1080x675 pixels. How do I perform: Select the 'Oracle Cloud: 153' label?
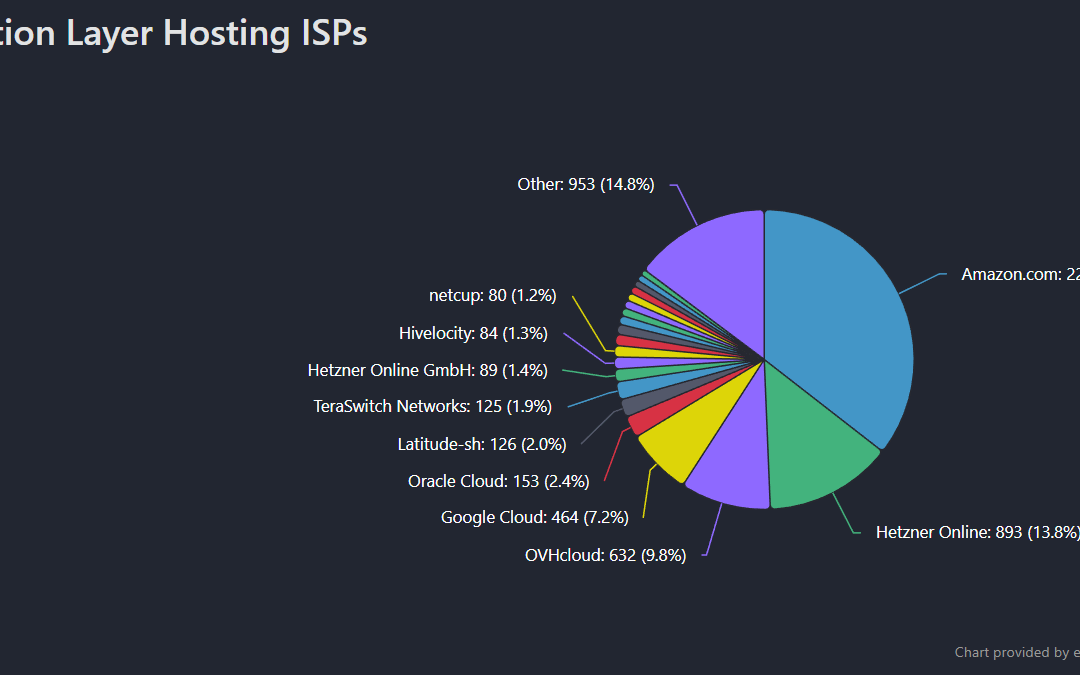[498, 481]
